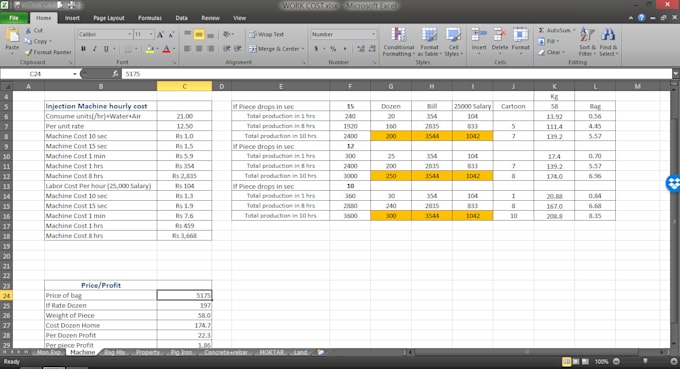Open Sort & Filter menu
Viewport: 680px width, 369px height.
[x=587, y=42]
